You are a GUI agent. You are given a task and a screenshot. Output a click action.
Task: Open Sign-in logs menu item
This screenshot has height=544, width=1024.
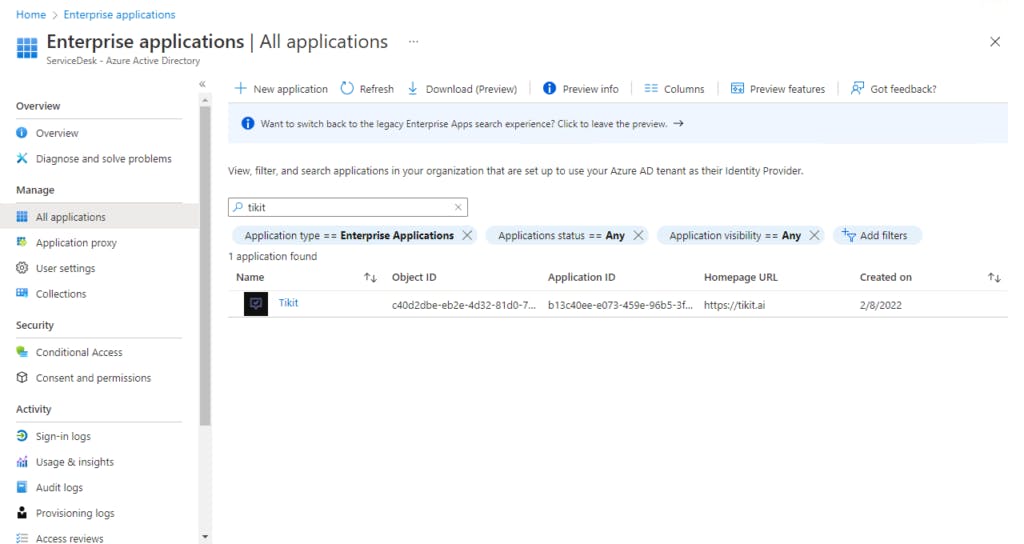coord(63,436)
